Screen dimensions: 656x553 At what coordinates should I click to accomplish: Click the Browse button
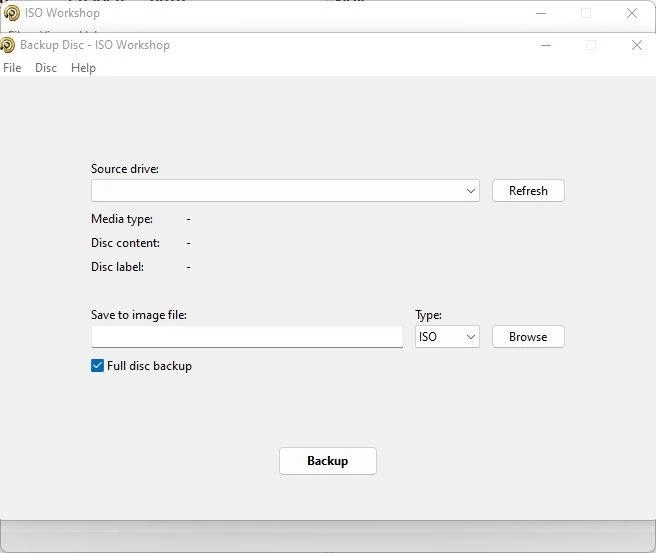pos(528,337)
